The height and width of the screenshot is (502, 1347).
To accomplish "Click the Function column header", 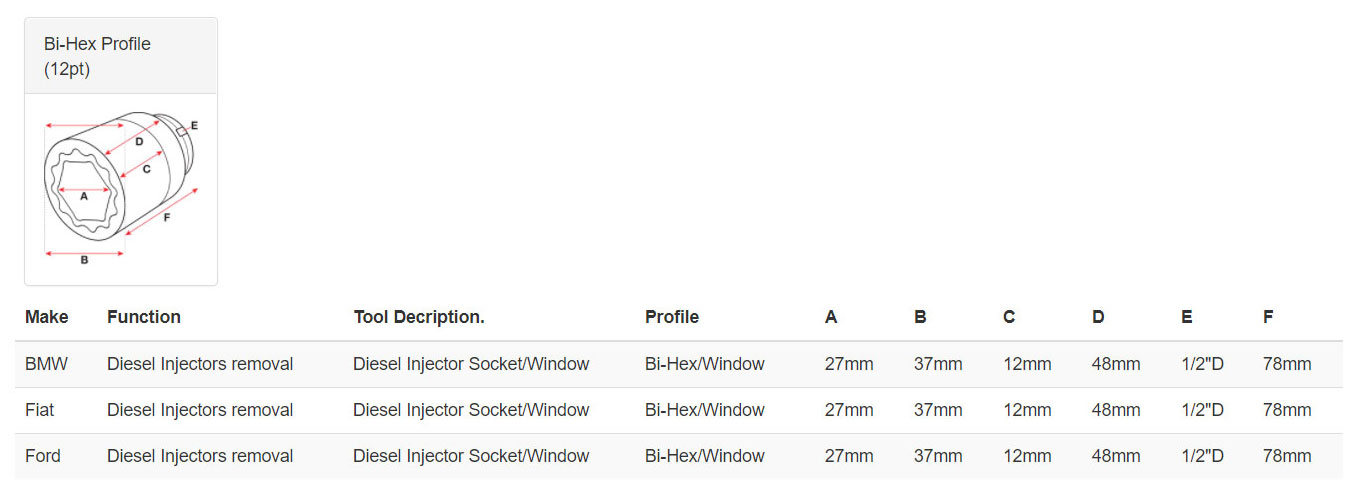I will click(144, 317).
